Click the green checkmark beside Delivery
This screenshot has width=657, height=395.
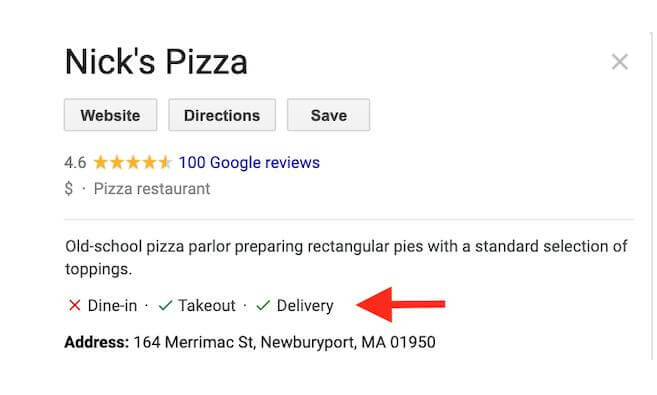coord(263,305)
